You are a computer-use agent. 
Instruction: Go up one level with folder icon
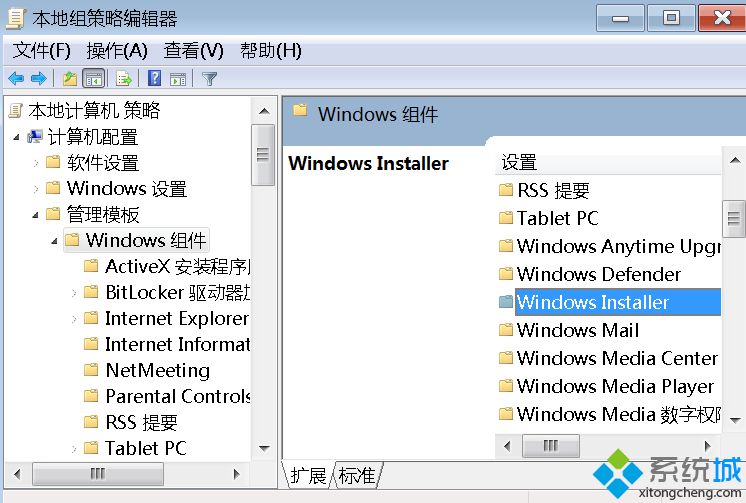point(70,79)
